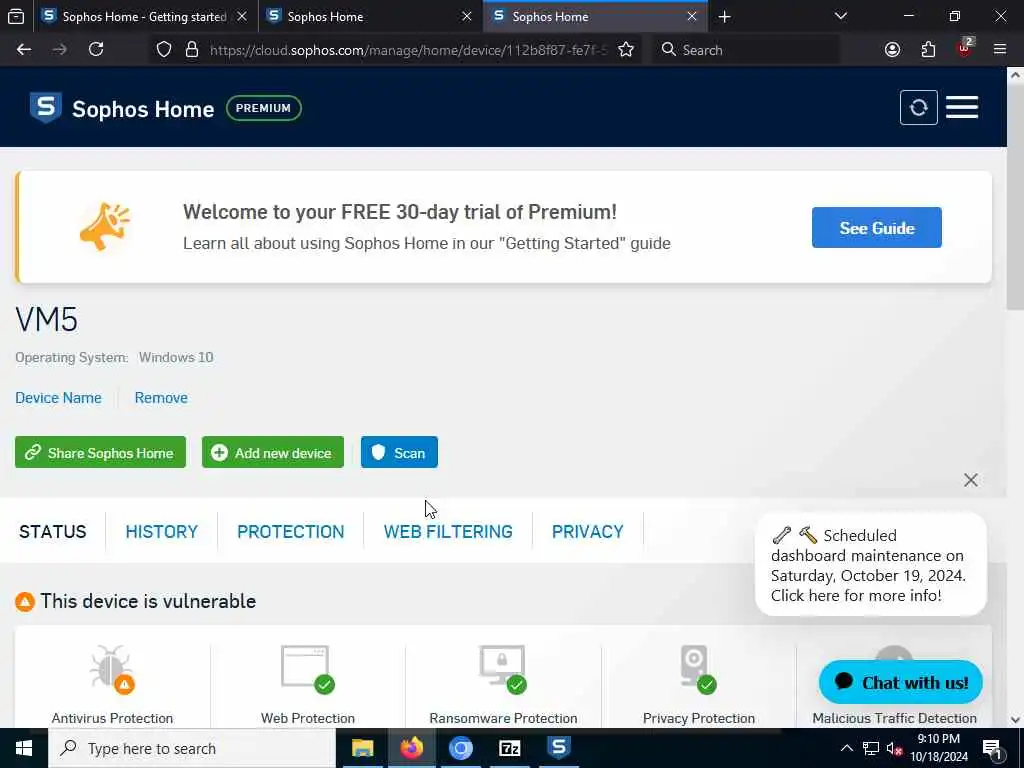This screenshot has width=1024, height=768.
Task: Click the tracking protection shield in the address bar
Action: click(x=164, y=50)
